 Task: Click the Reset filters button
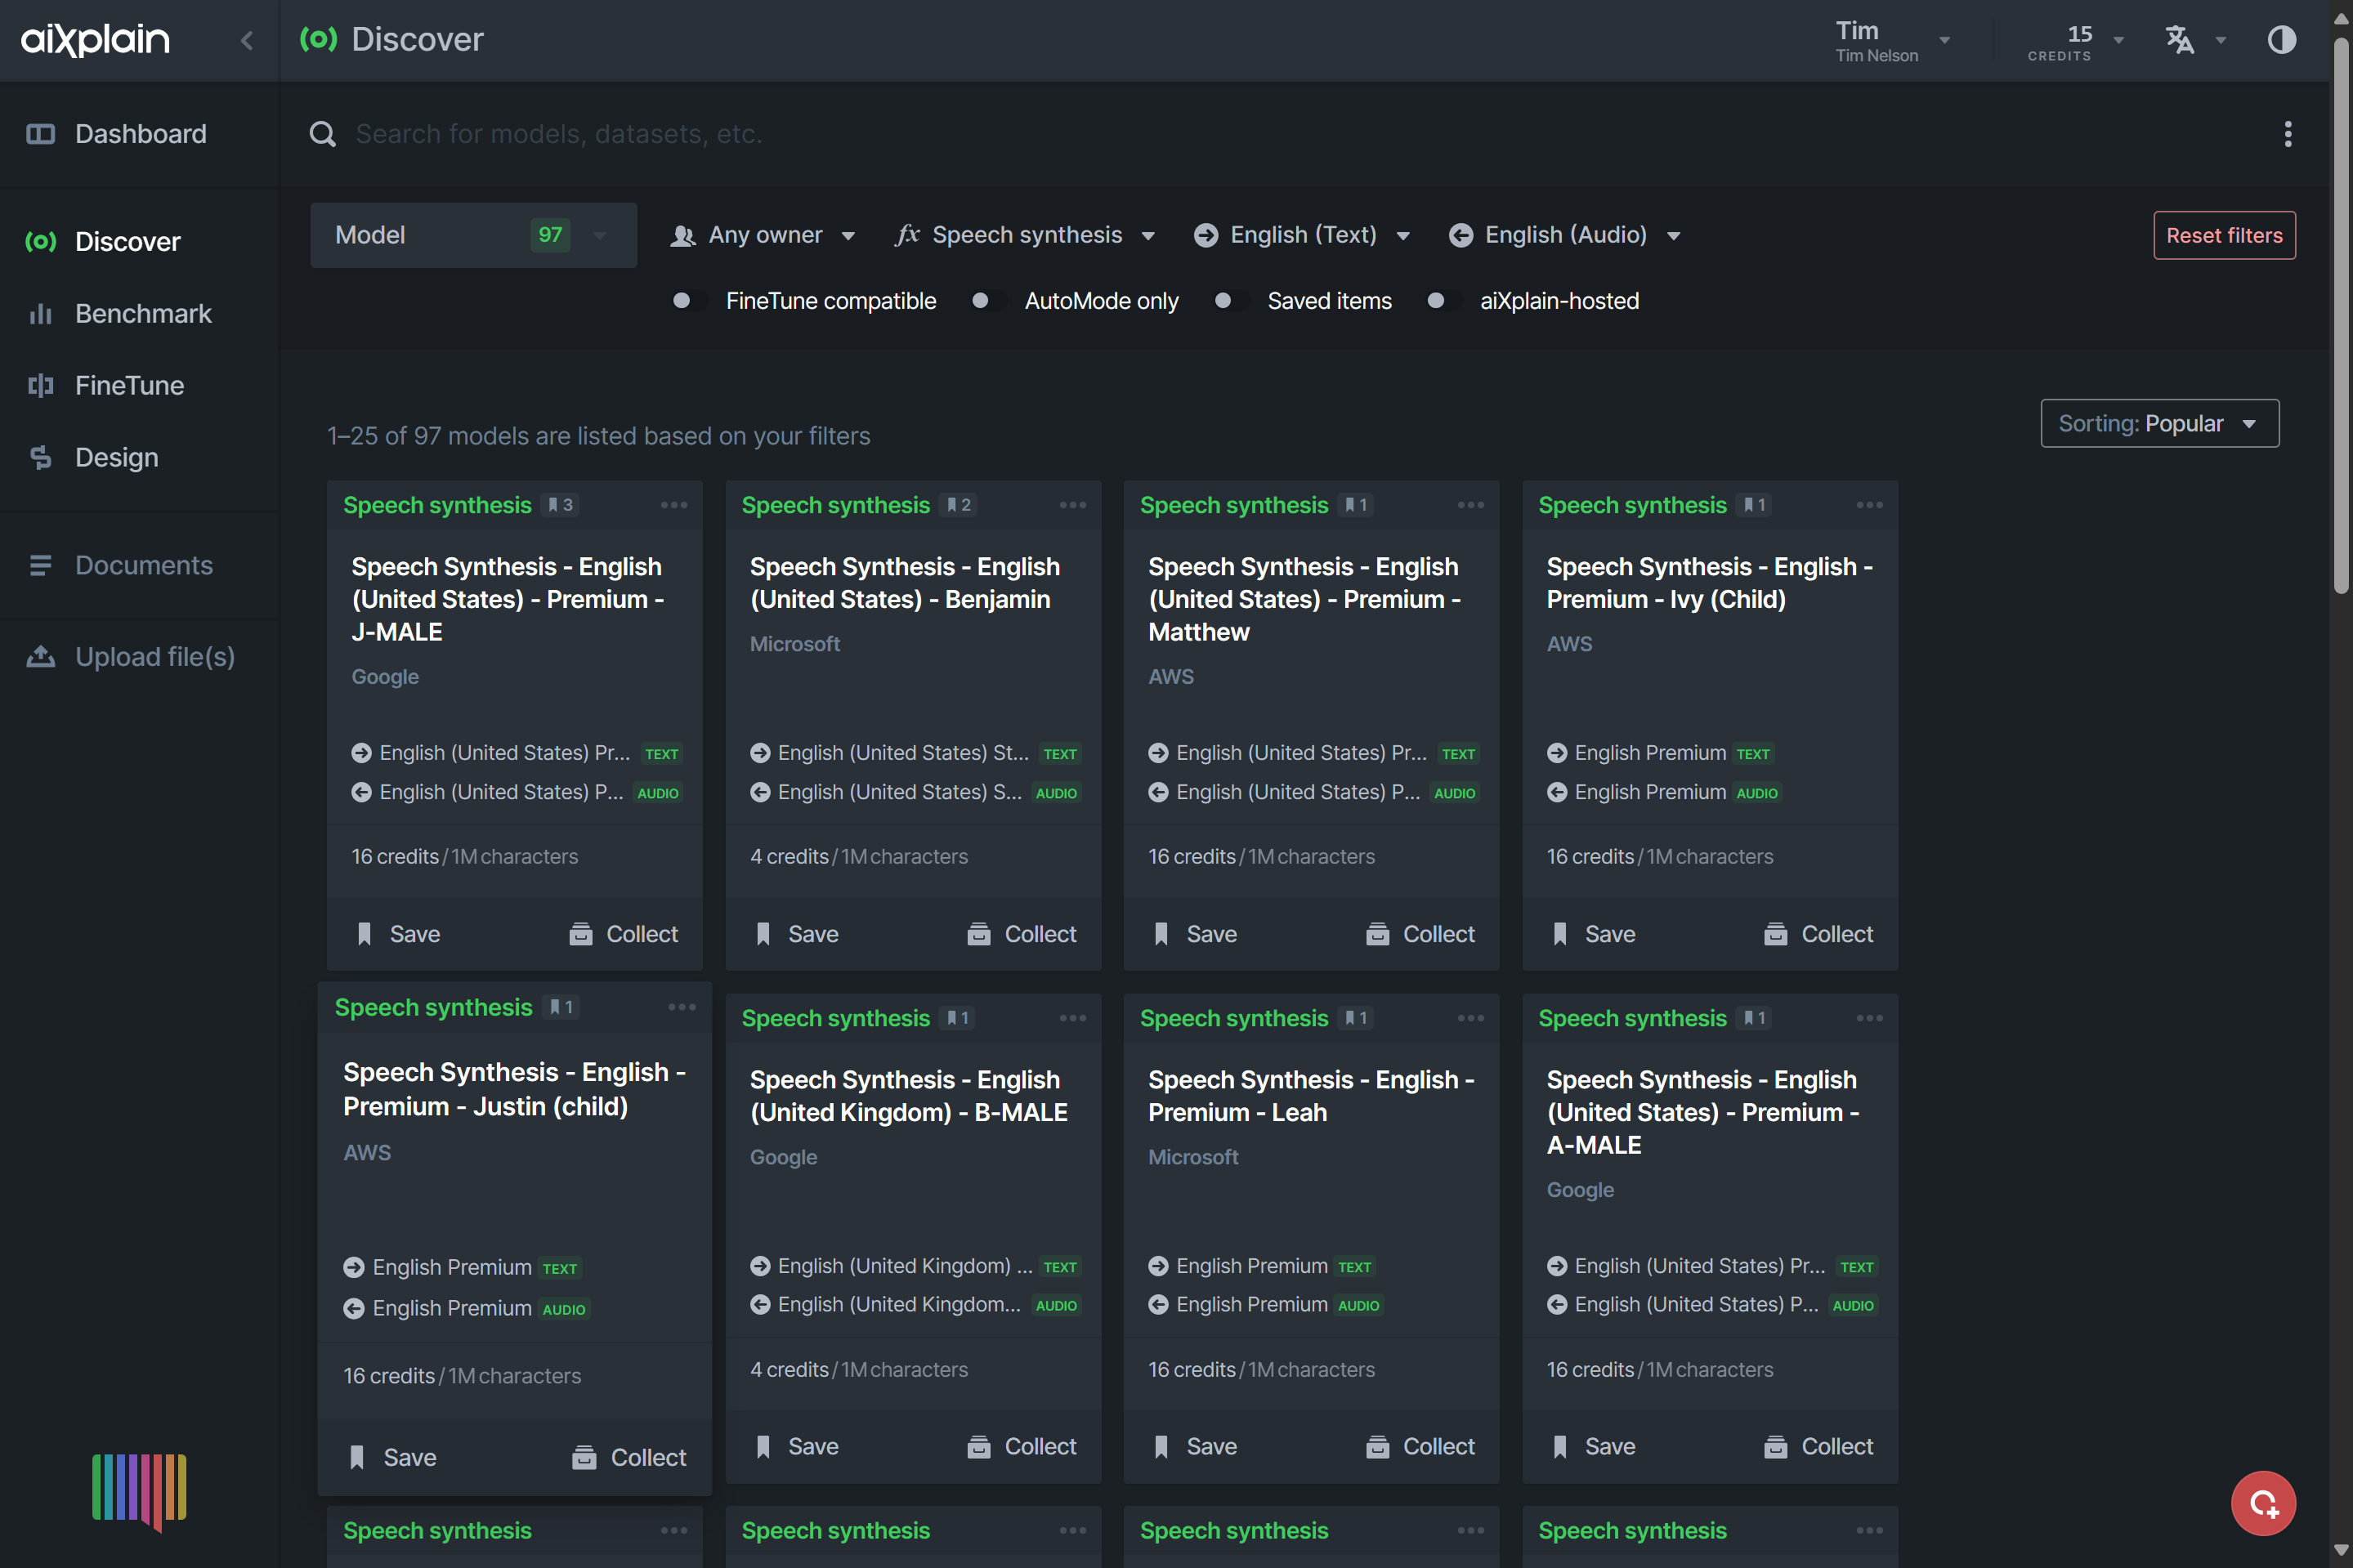pyautogui.click(x=2224, y=235)
